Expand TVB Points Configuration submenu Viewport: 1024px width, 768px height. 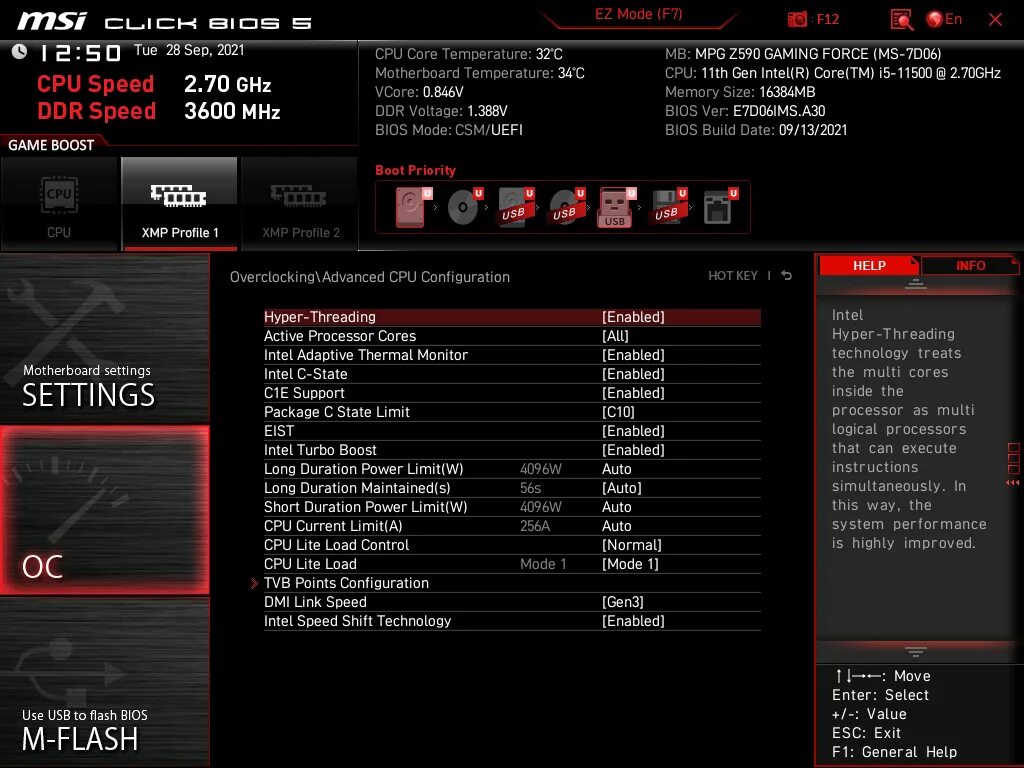346,583
